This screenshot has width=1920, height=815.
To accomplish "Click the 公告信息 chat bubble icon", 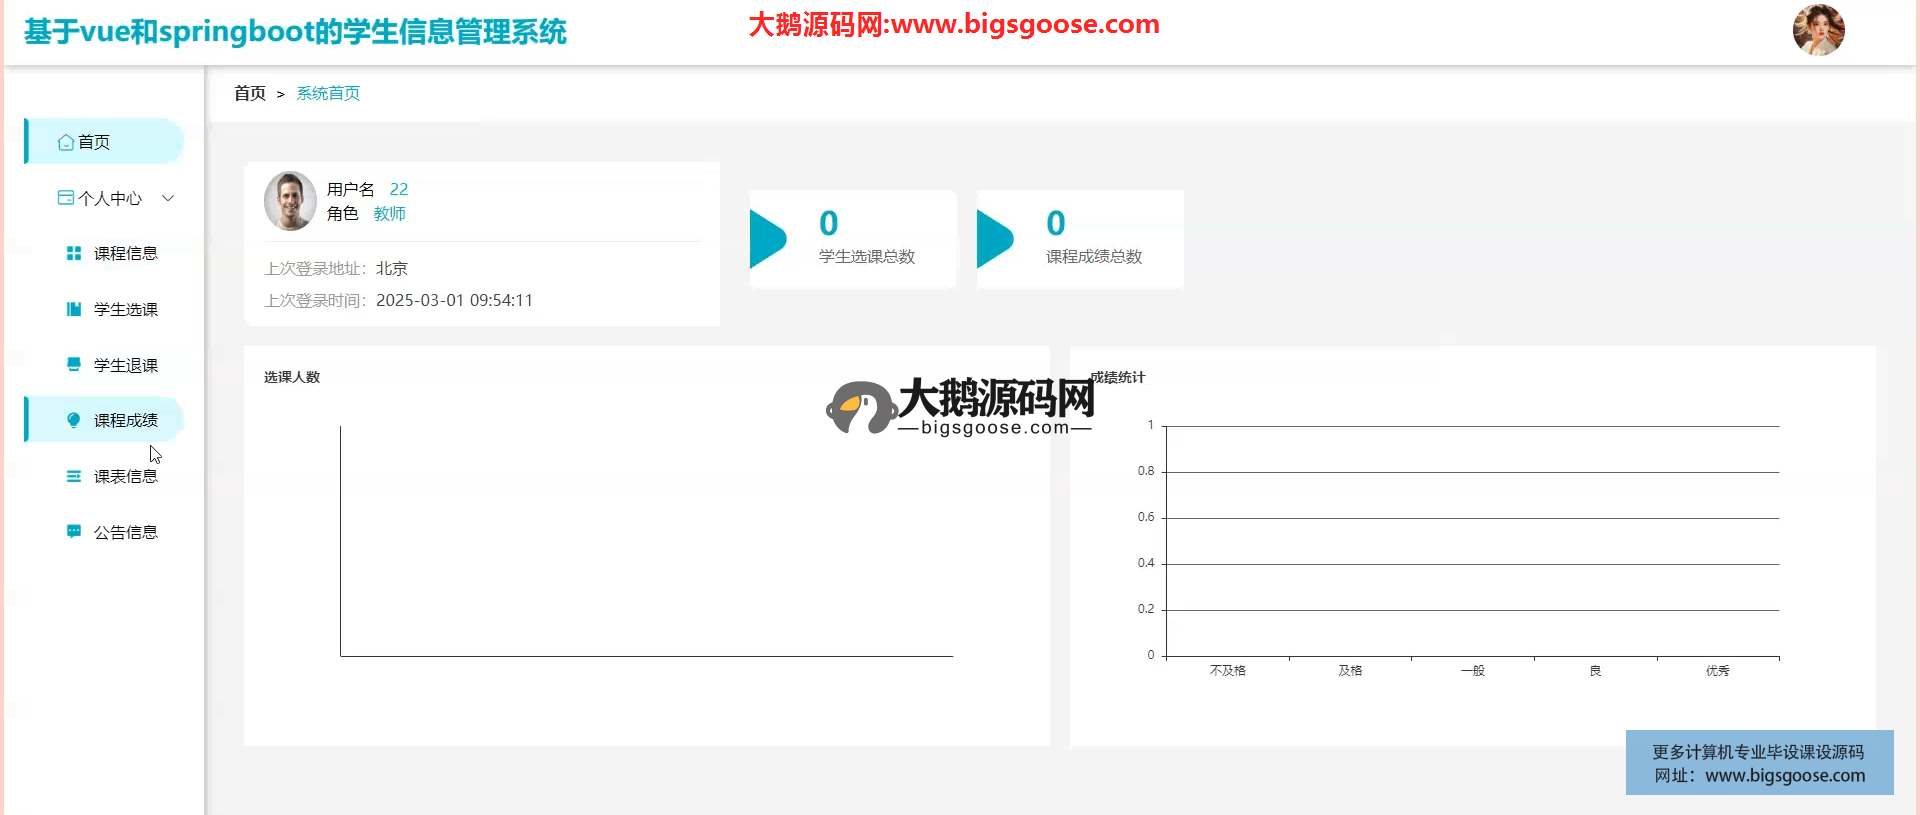I will (x=74, y=532).
